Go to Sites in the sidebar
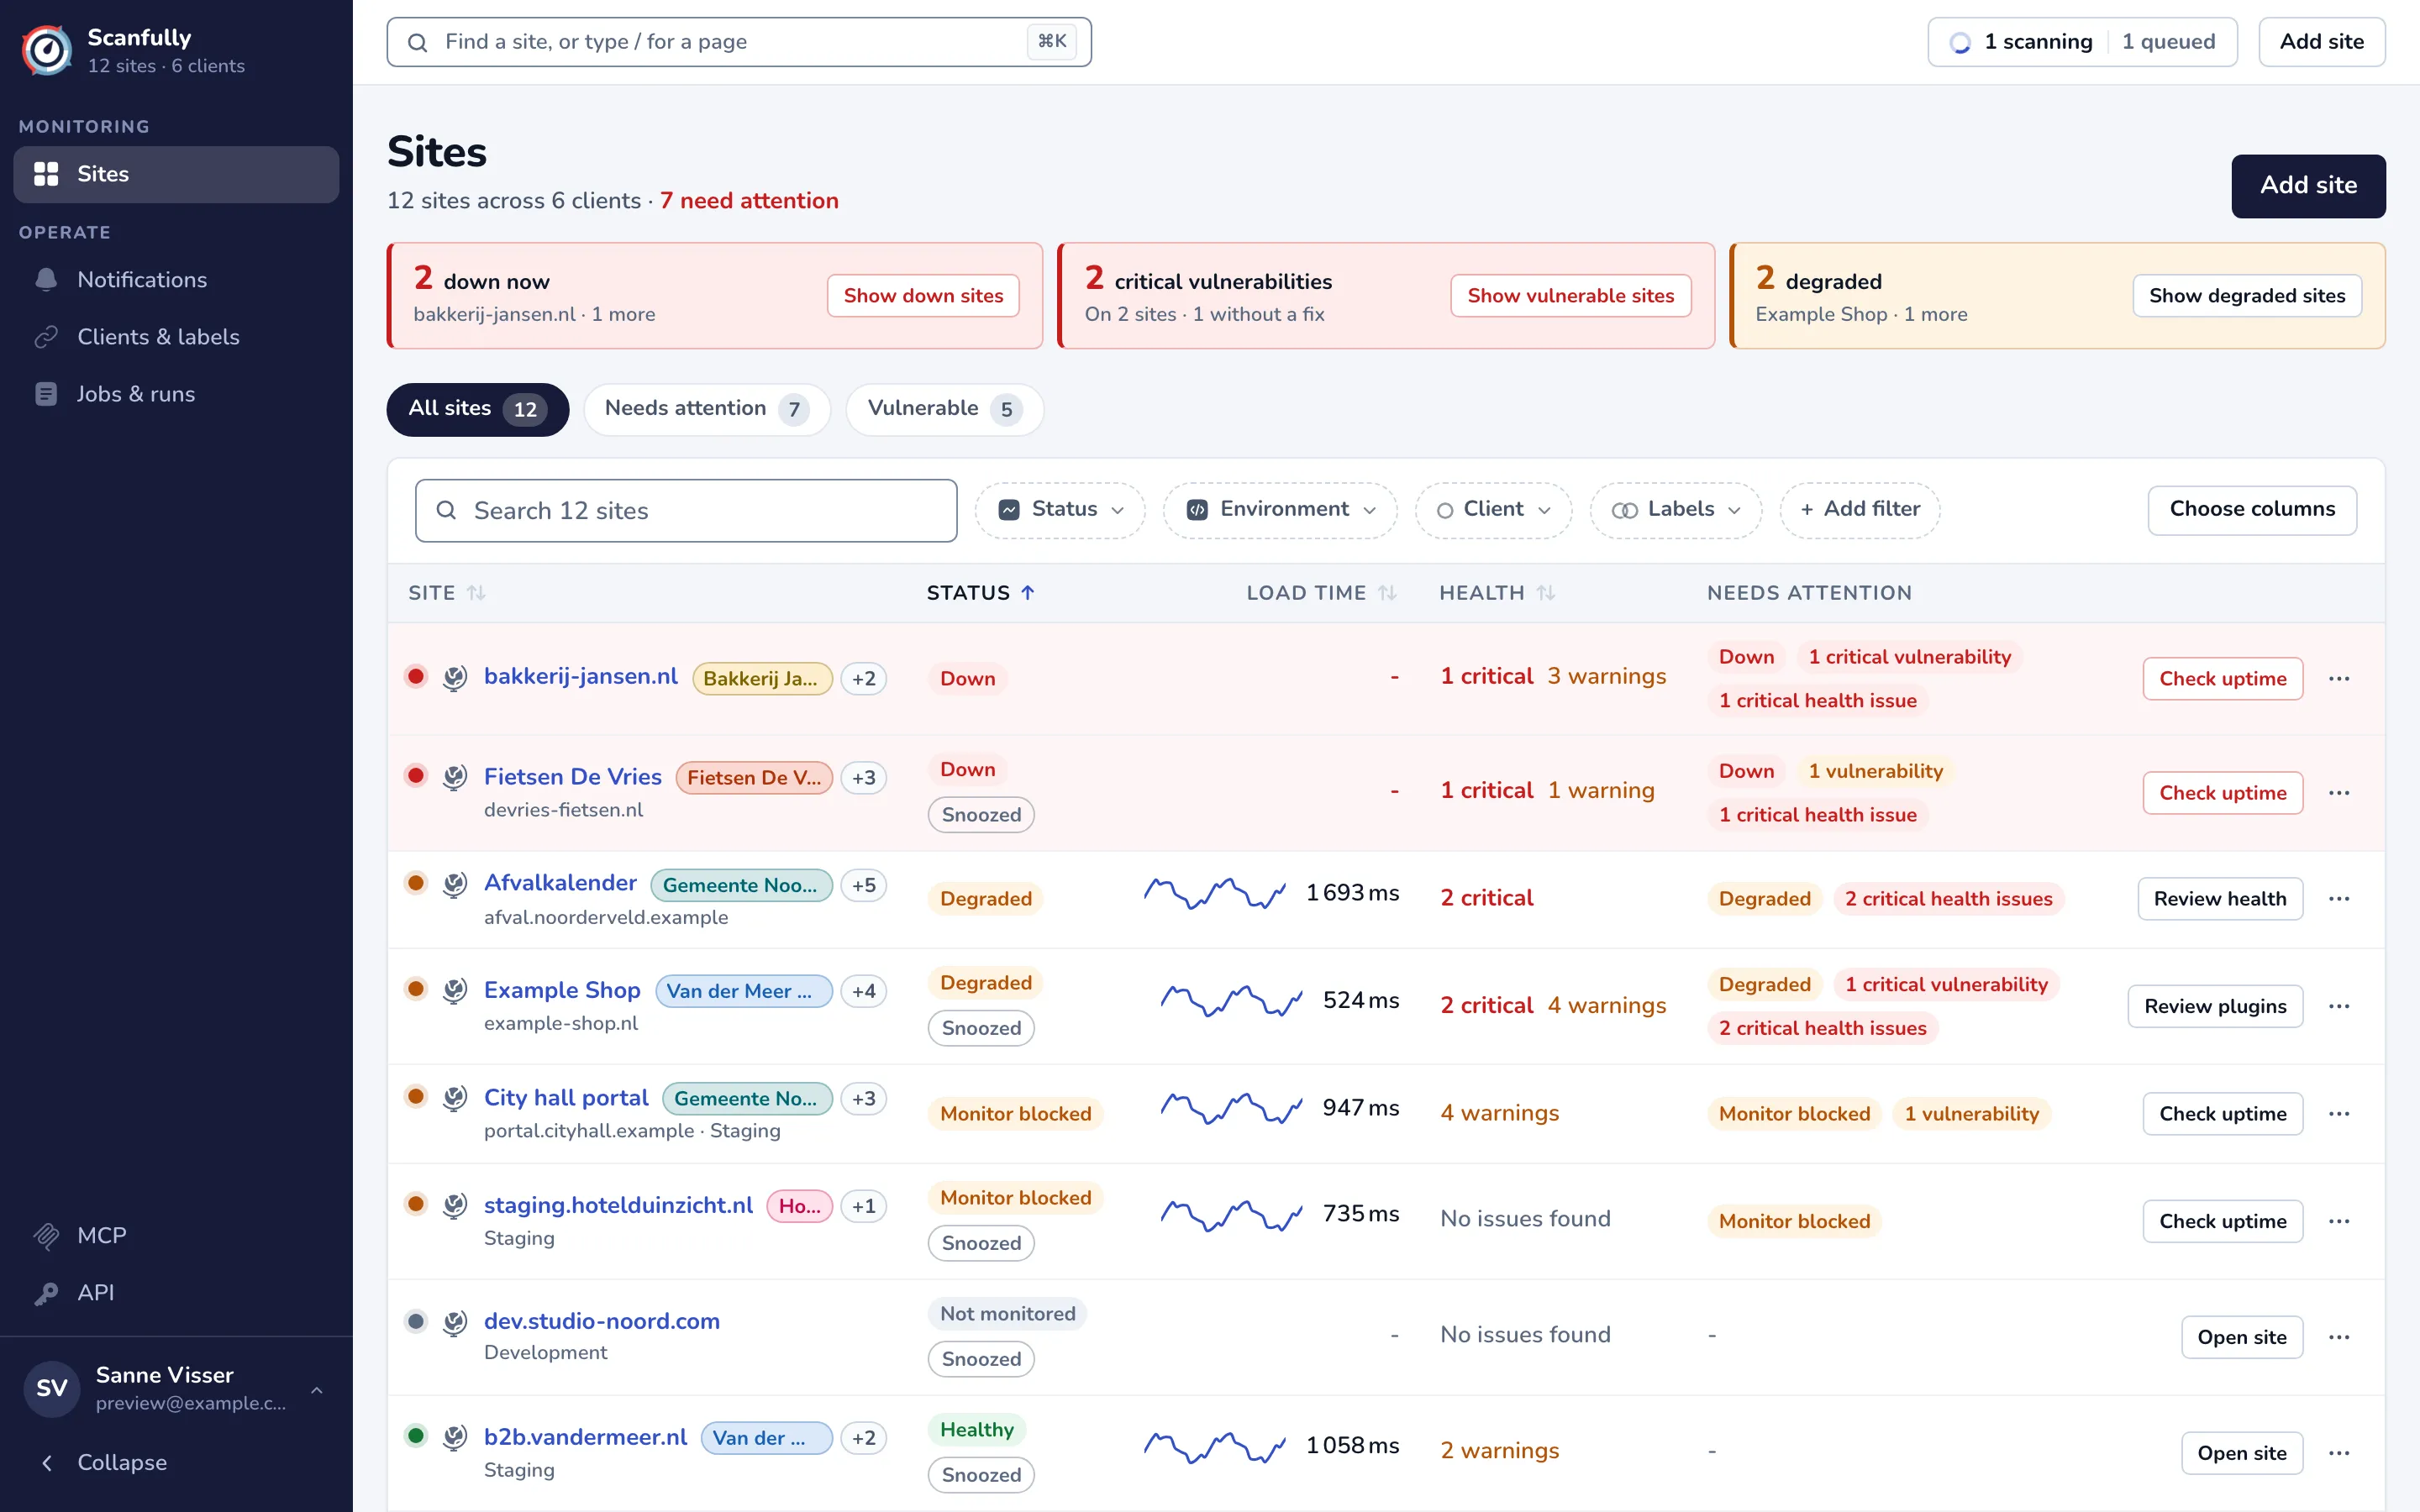 [176, 174]
